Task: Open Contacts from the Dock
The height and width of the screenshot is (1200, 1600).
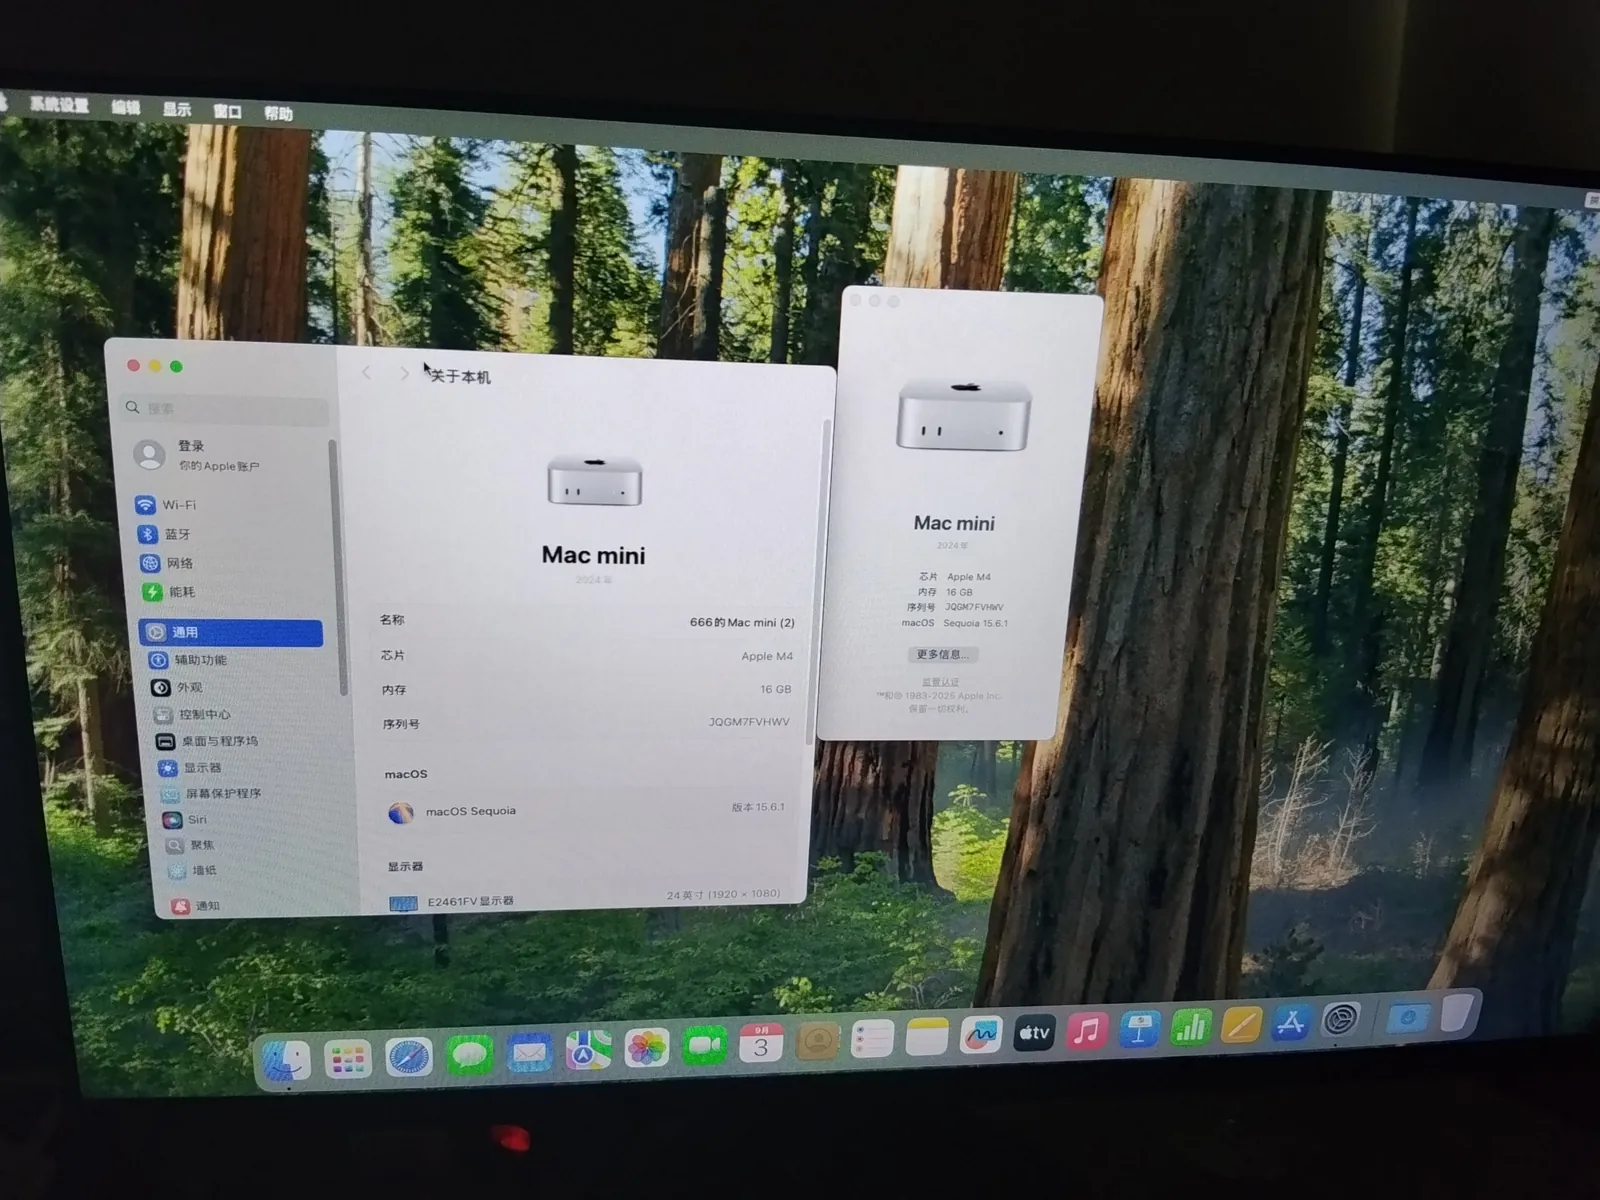Action: click(x=817, y=1042)
